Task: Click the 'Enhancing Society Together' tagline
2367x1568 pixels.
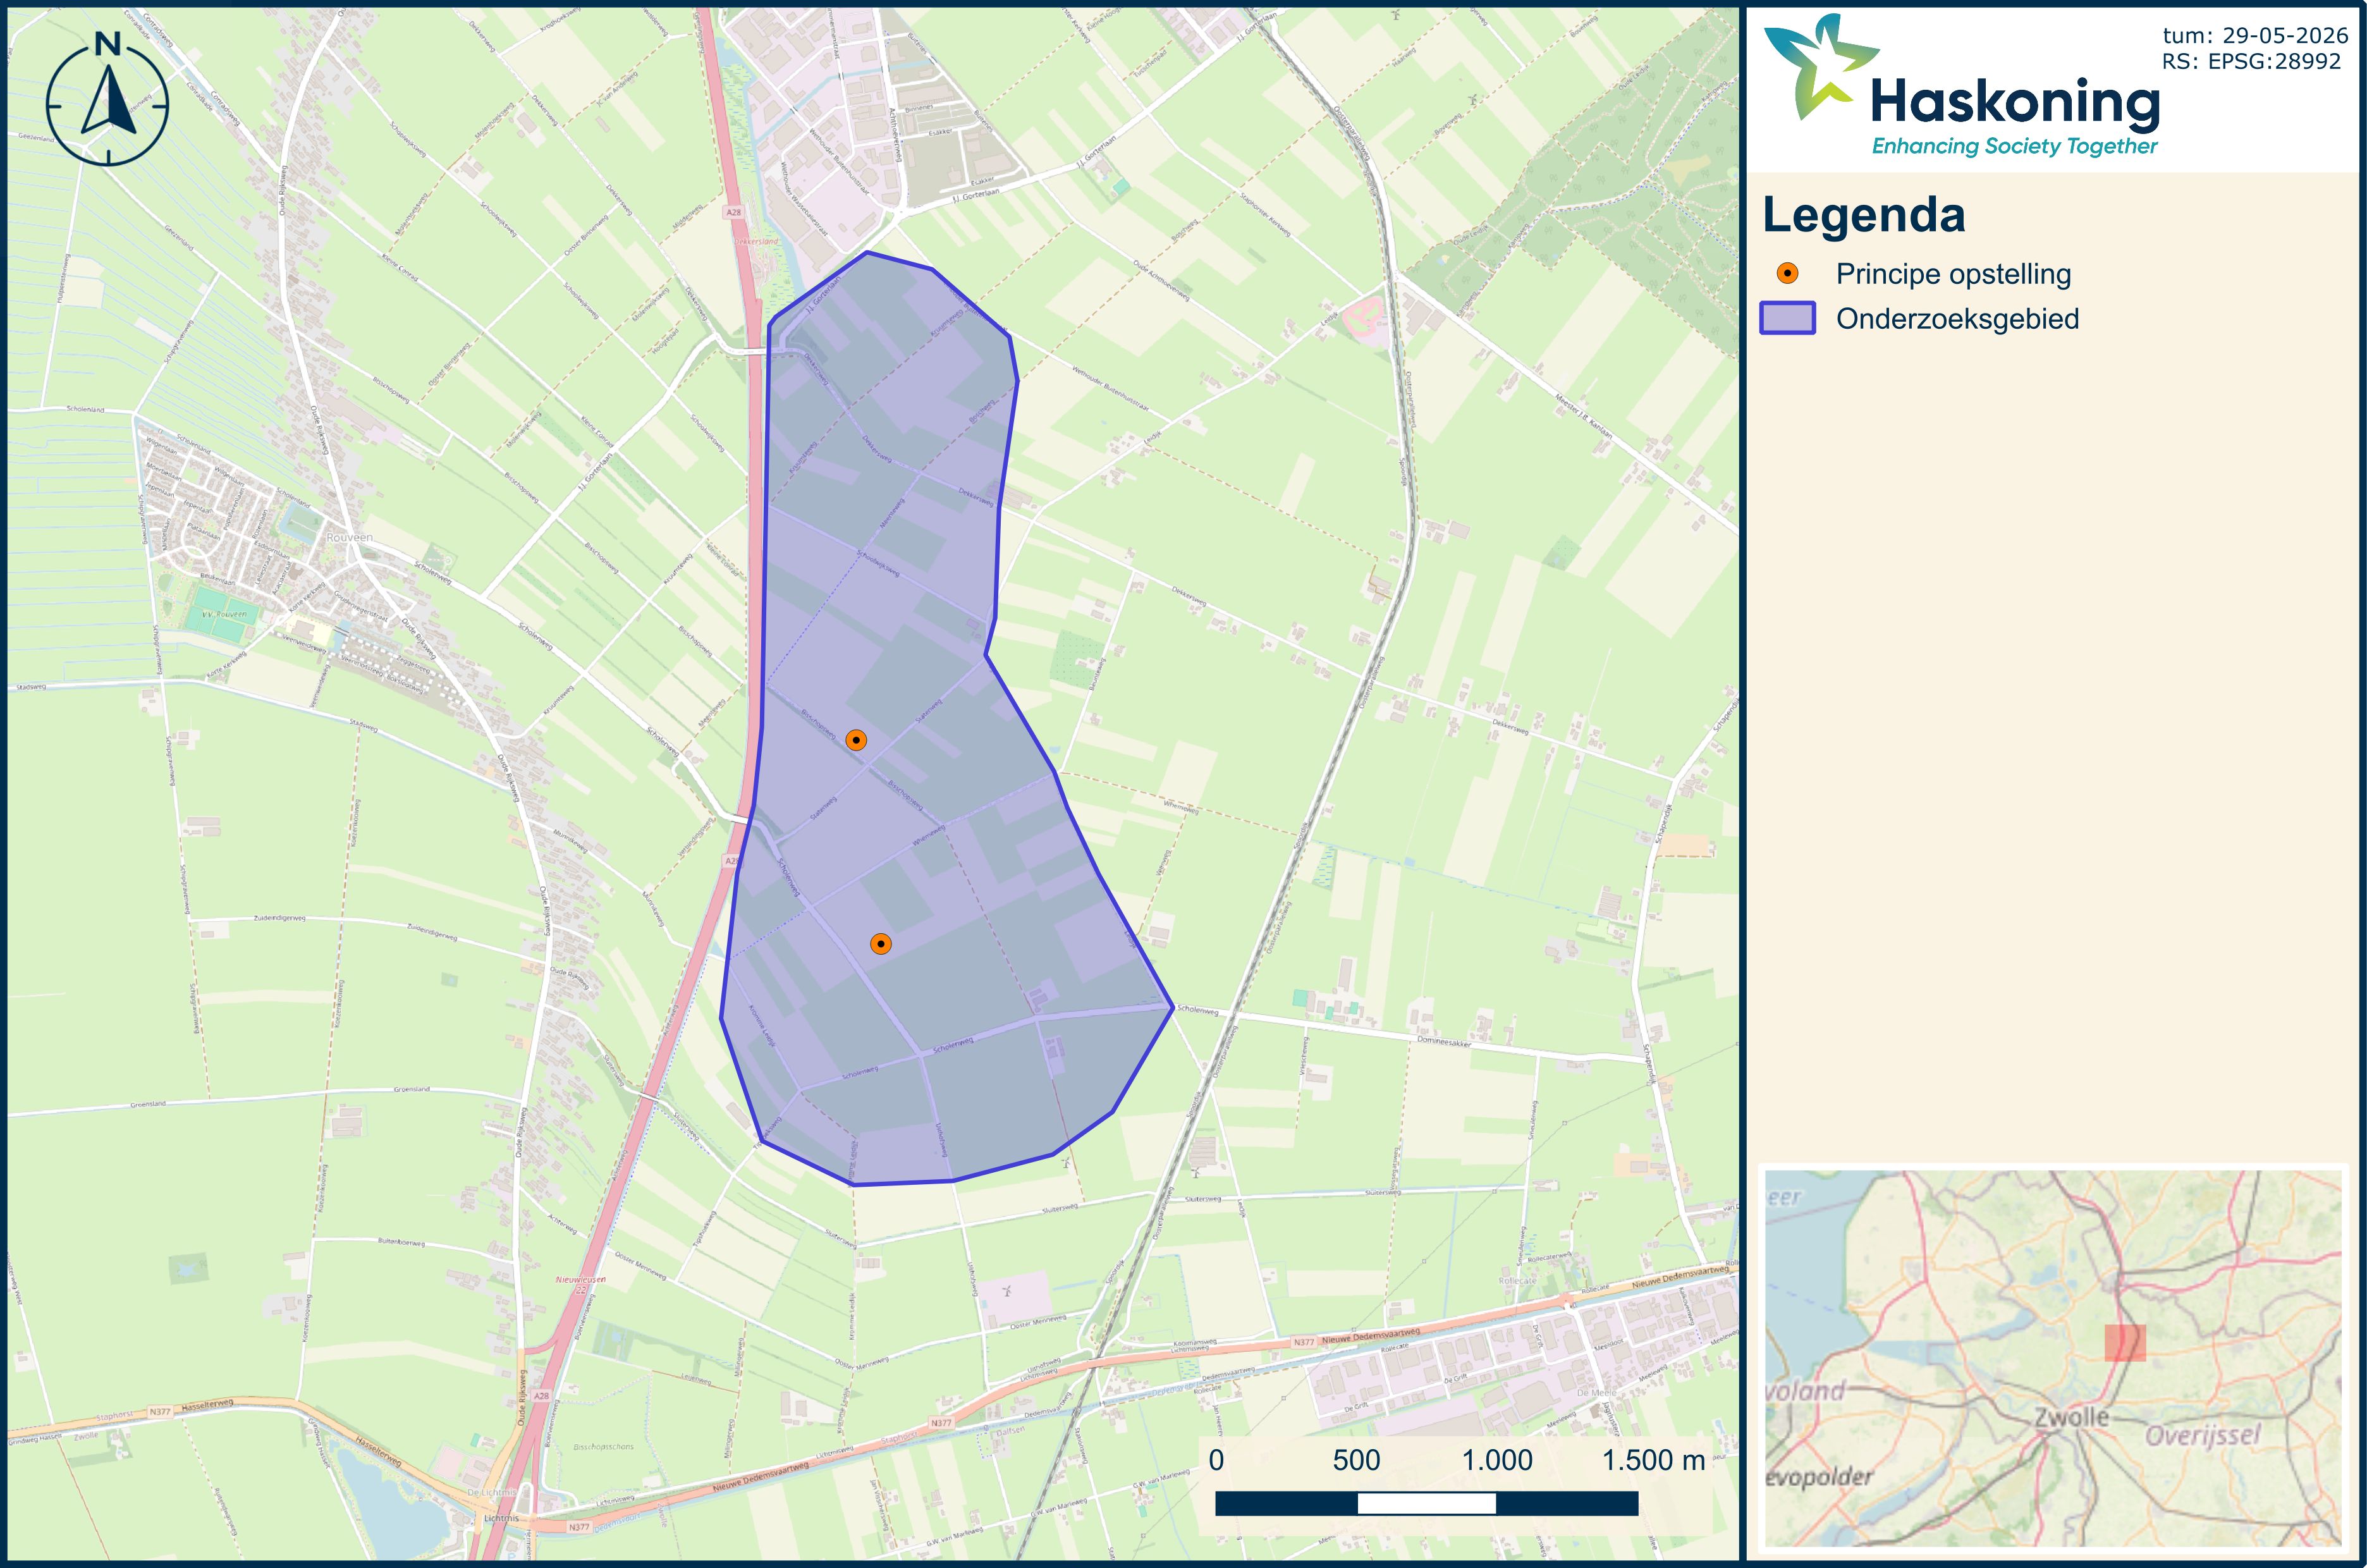Action: [x=2014, y=147]
